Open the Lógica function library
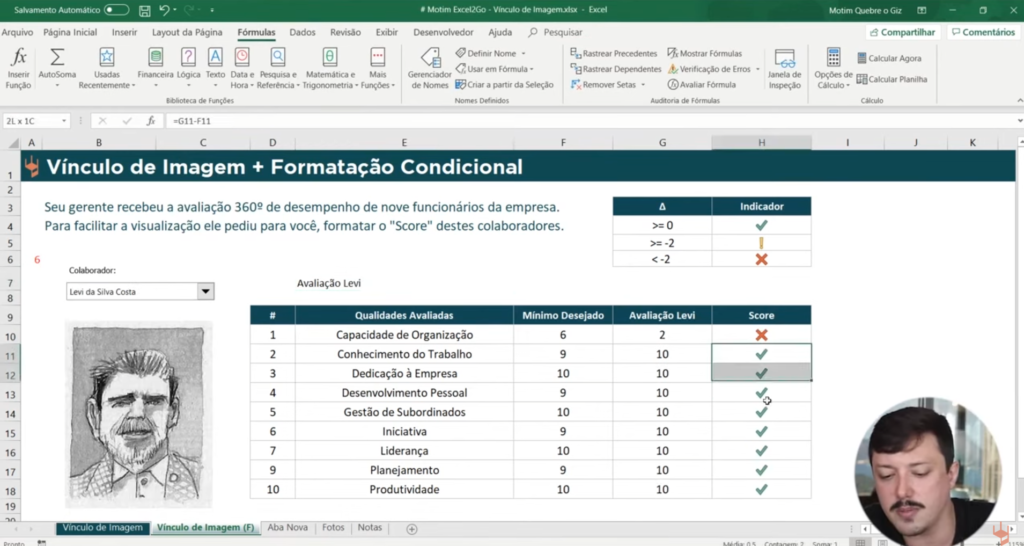Screen dimensions: 1024x546 pyautogui.click(x=188, y=68)
